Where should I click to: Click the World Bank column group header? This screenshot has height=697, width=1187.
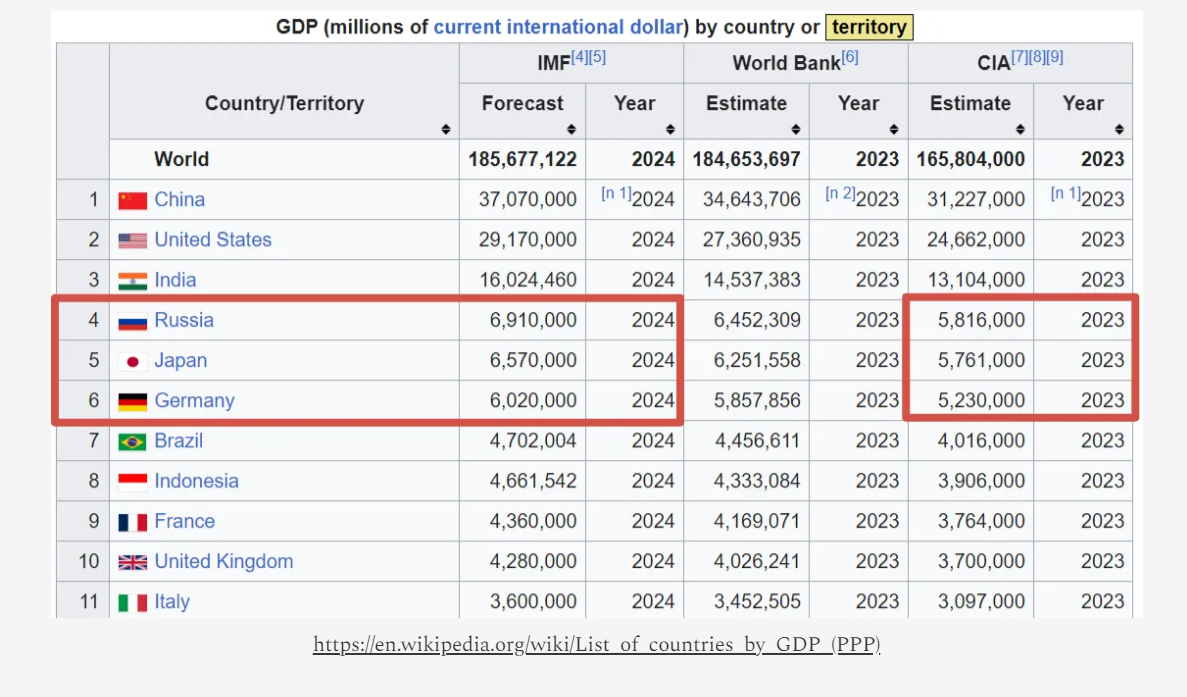(796, 62)
